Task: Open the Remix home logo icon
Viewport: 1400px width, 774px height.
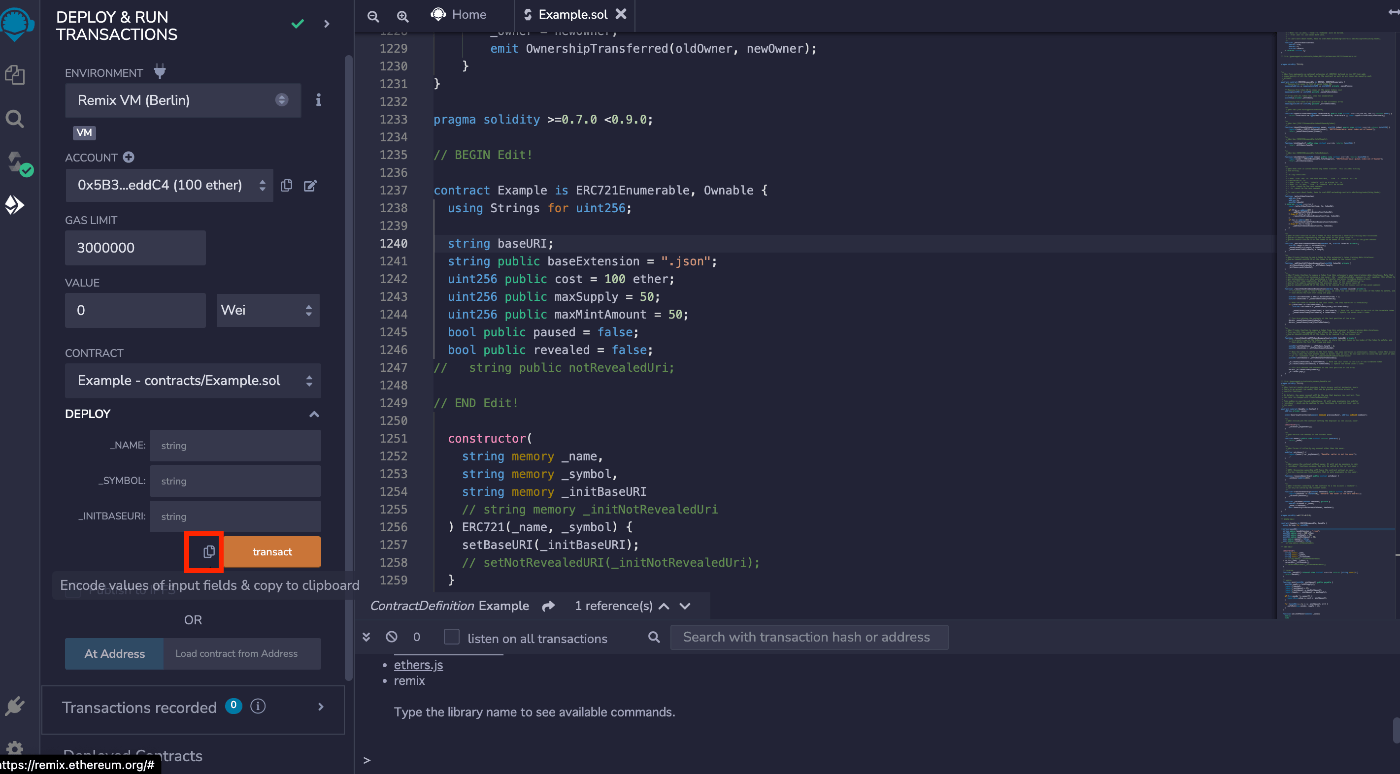Action: click(x=15, y=24)
